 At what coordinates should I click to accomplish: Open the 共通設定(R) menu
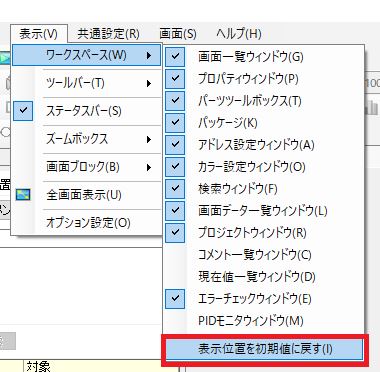pos(108,34)
